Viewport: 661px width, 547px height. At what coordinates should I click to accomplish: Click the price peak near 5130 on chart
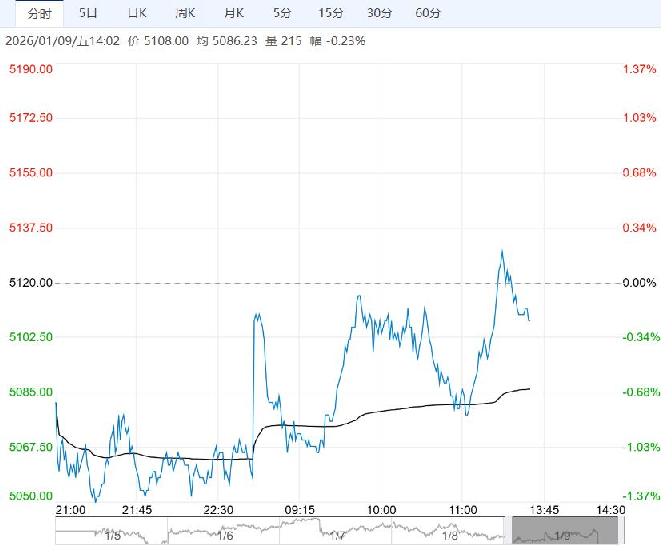coord(501,251)
